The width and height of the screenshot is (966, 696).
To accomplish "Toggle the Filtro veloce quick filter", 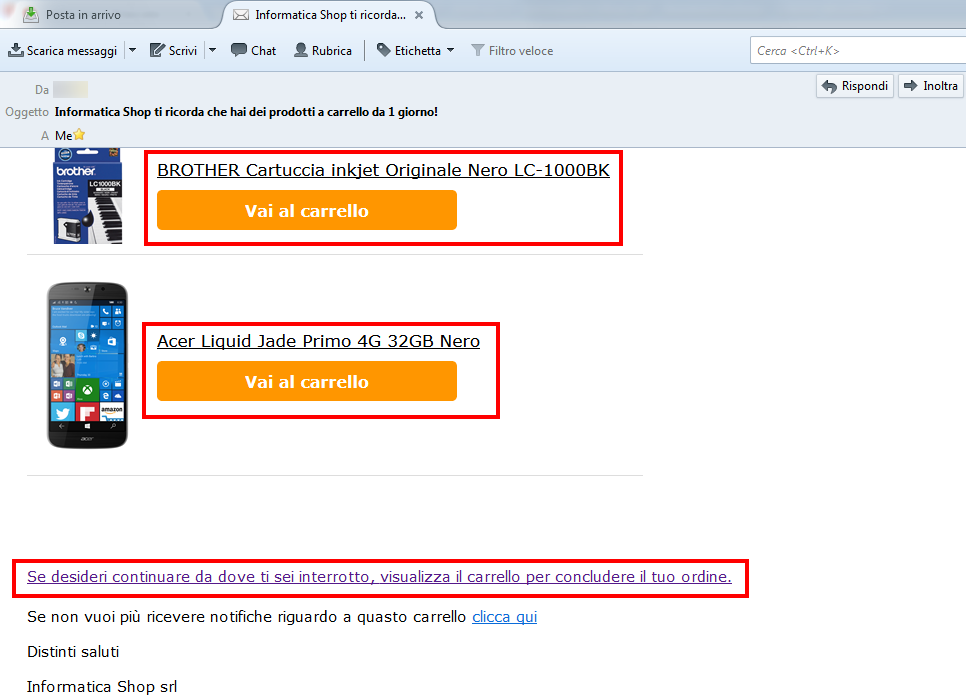I will 512,51.
